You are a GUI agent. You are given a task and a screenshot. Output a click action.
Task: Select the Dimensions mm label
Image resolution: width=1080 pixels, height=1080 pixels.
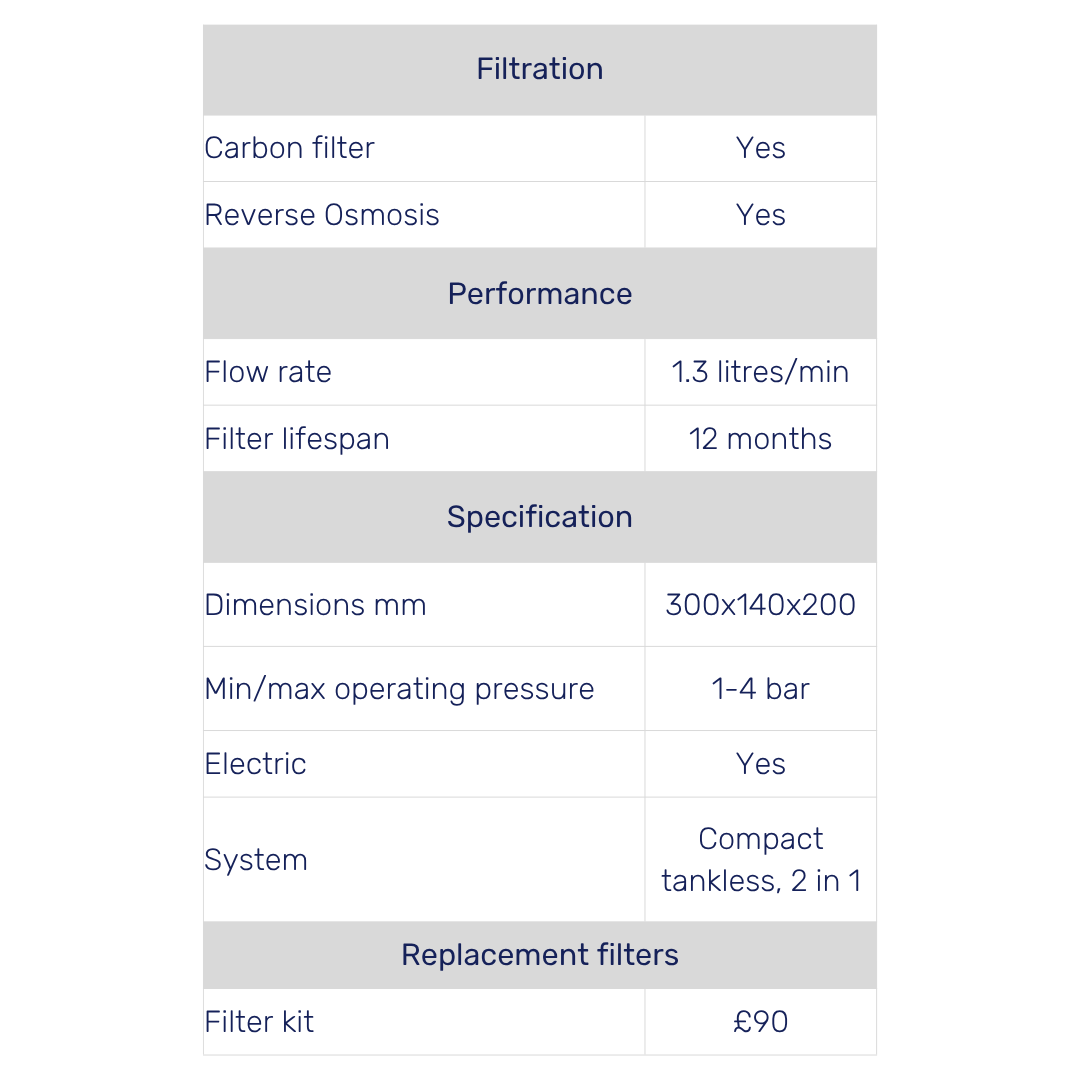point(315,605)
